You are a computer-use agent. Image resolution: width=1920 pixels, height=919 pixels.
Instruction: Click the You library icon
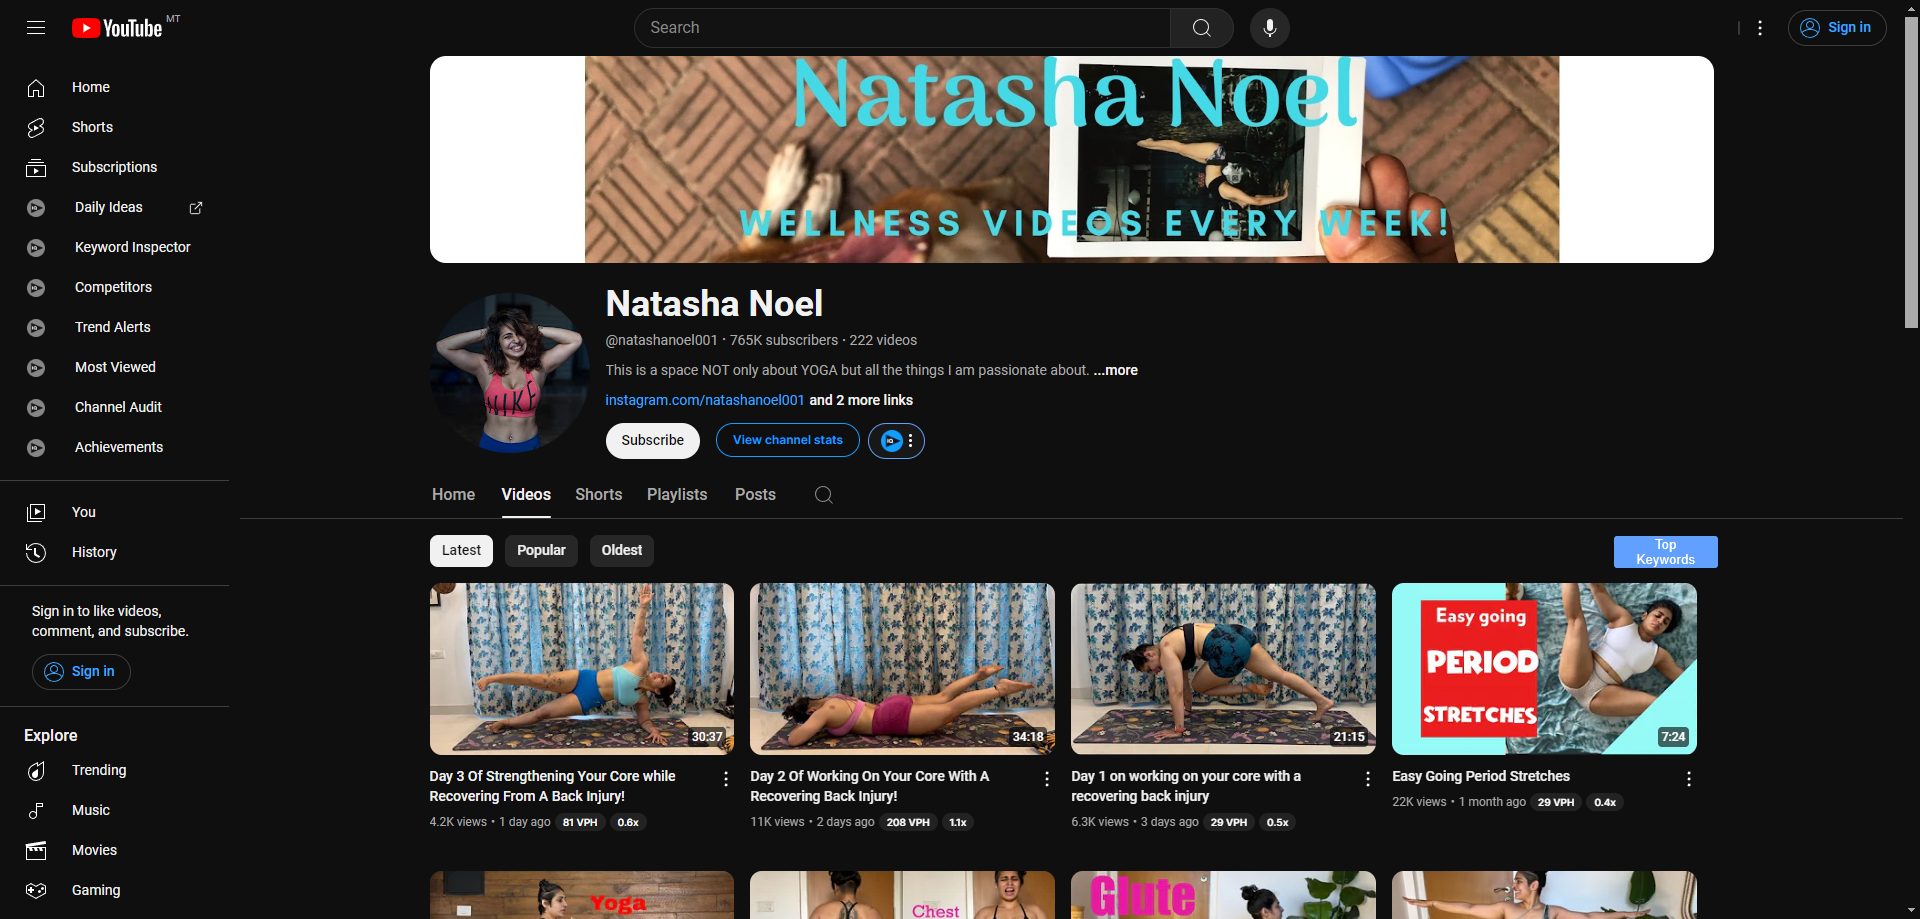point(36,513)
